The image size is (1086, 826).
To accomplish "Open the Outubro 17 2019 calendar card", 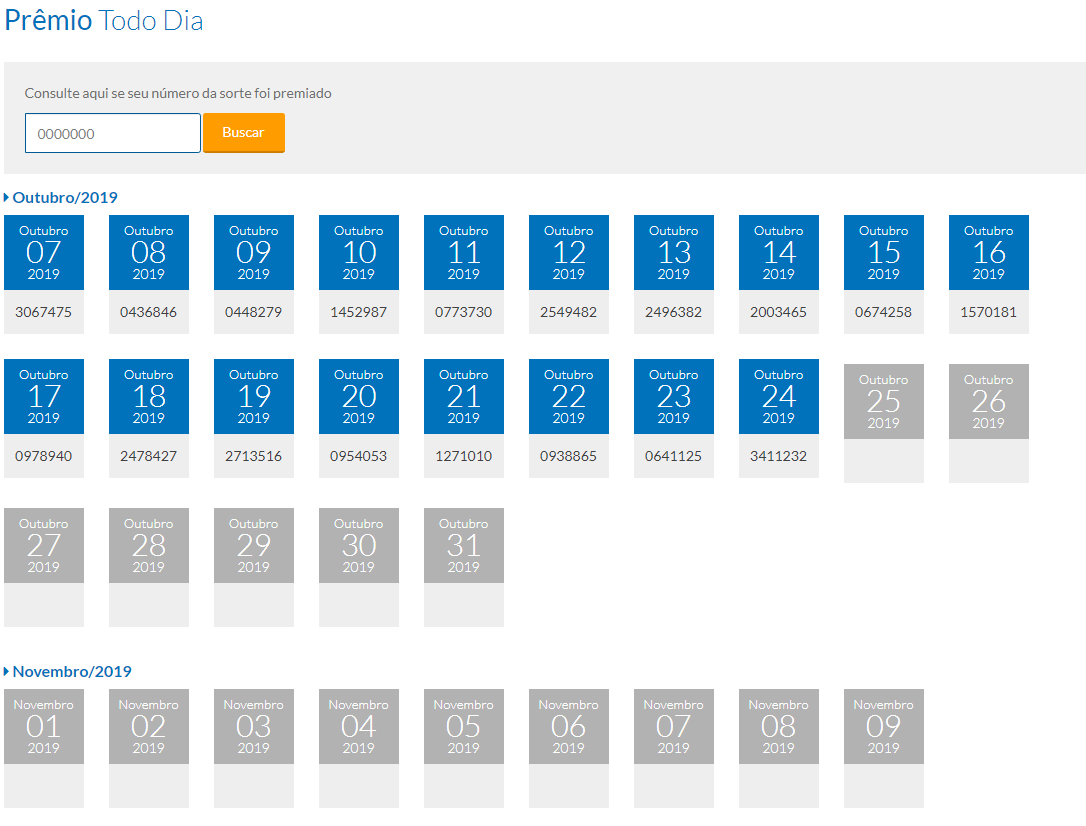I will [44, 397].
